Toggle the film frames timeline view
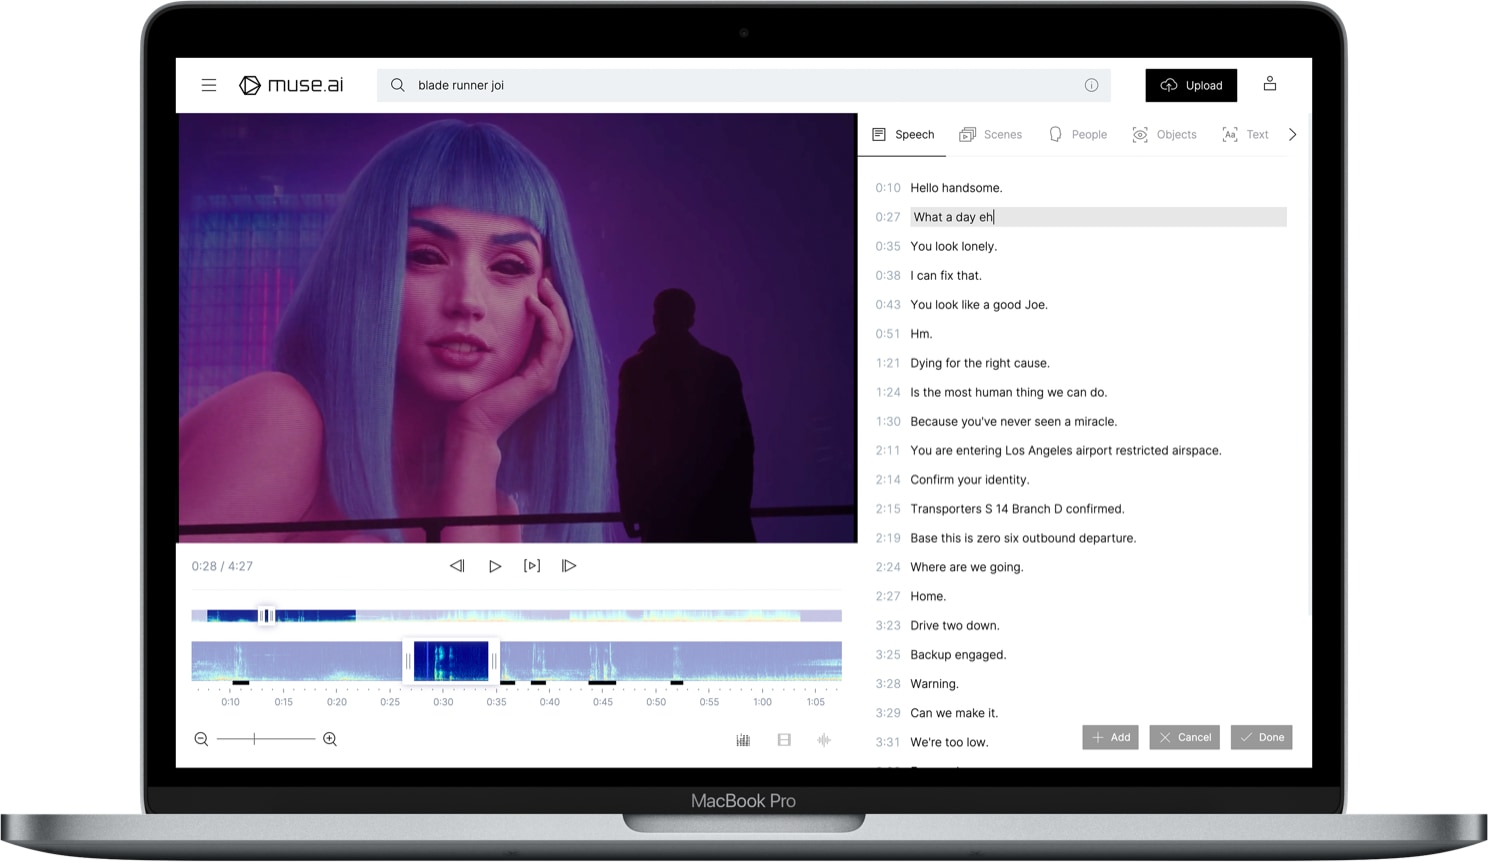 tap(784, 740)
